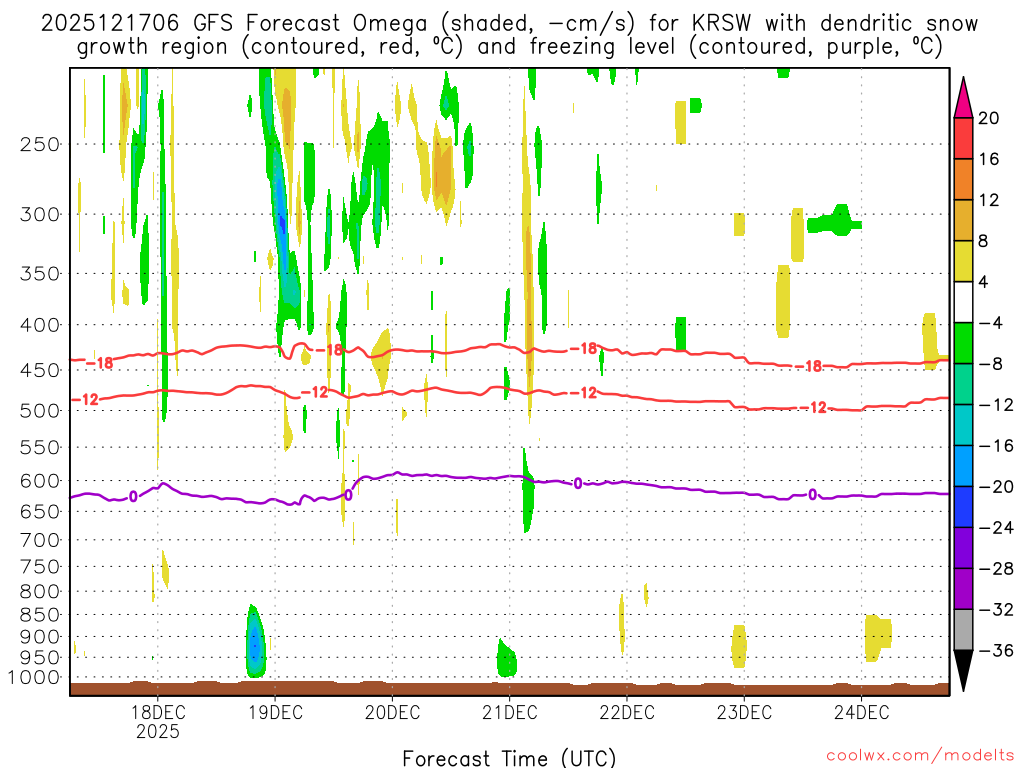
Task: Pick the dark blue -20 to -24 colorbar swatch
Action: point(963,507)
